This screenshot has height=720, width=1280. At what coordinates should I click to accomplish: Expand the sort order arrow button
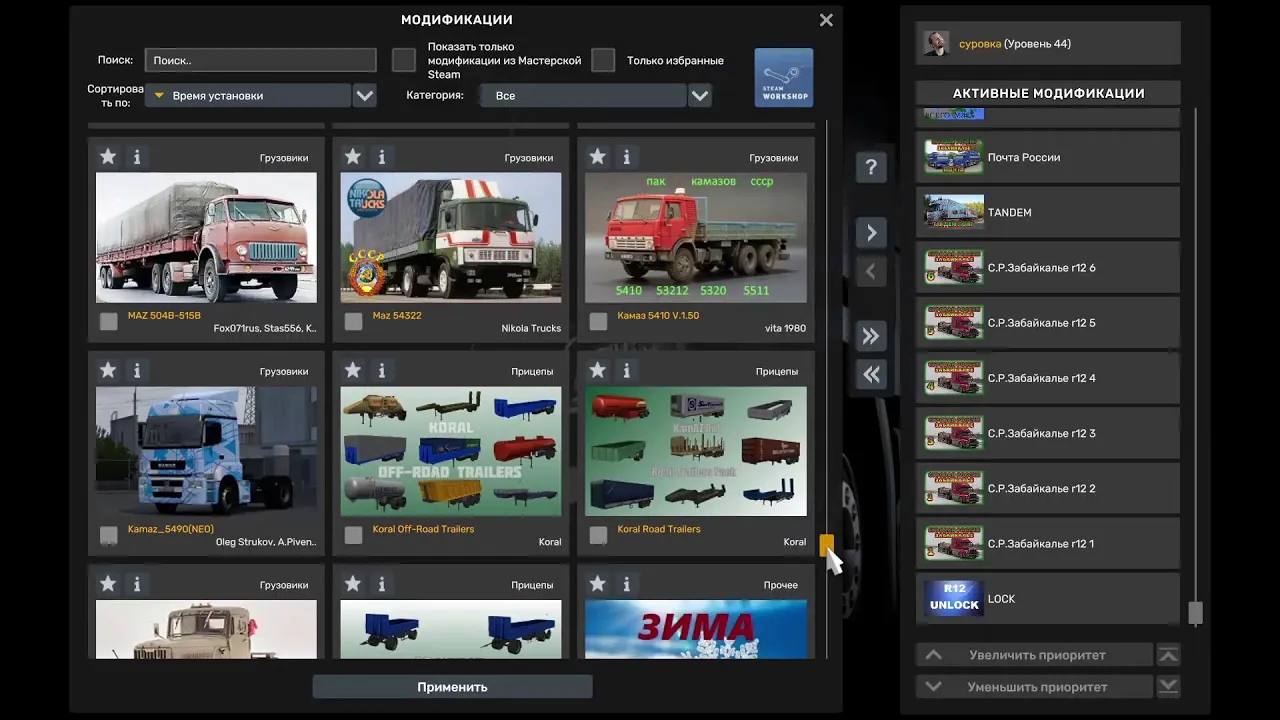point(365,96)
